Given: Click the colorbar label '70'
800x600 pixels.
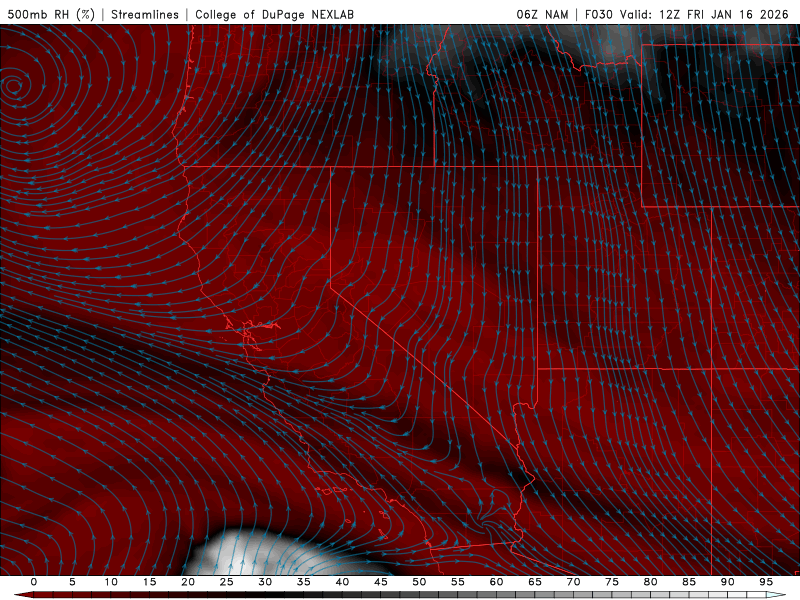Looking at the screenshot, I should (x=573, y=582).
